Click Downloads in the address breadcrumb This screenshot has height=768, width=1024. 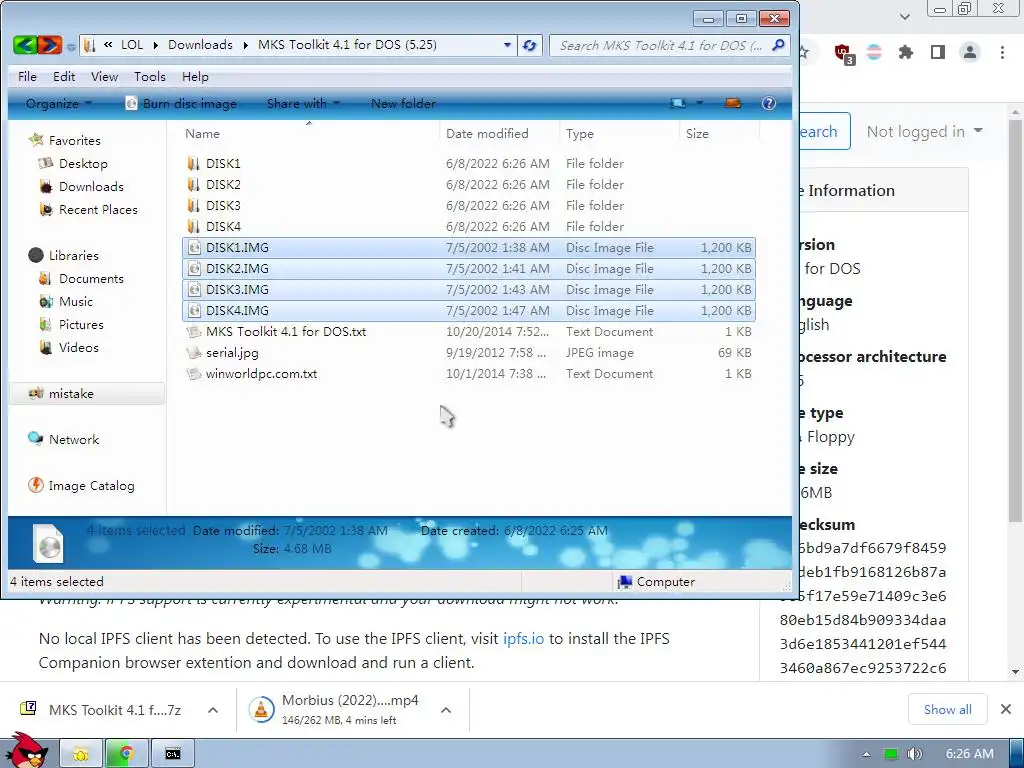pos(200,45)
